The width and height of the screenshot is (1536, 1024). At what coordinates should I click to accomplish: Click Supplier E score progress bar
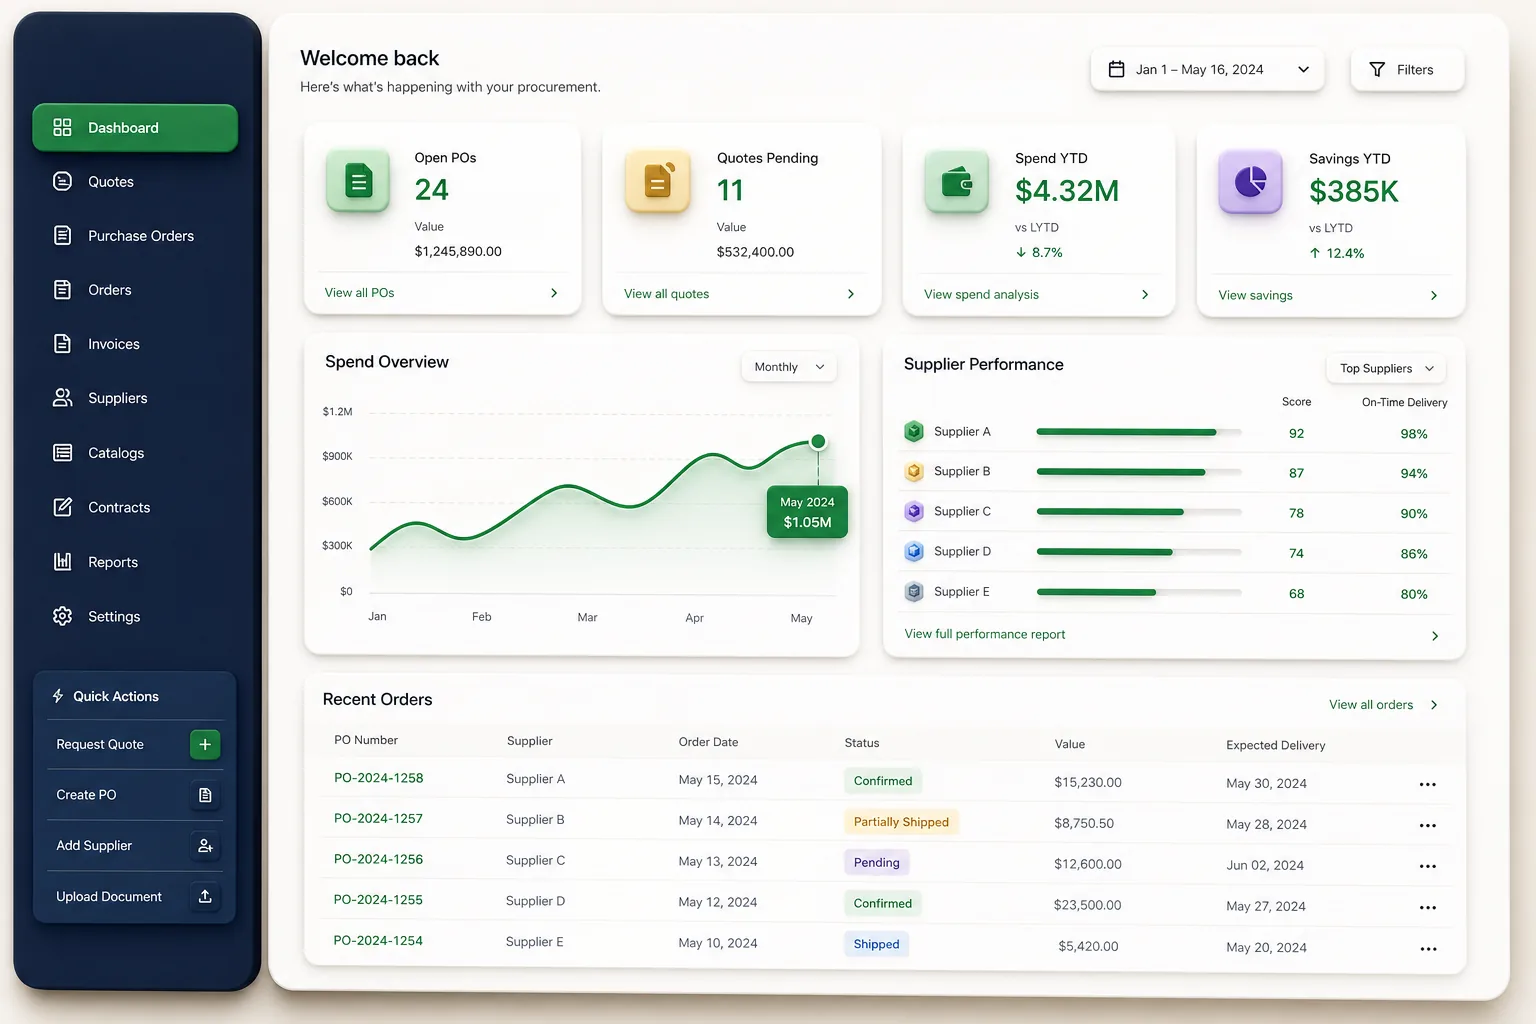click(x=1139, y=592)
